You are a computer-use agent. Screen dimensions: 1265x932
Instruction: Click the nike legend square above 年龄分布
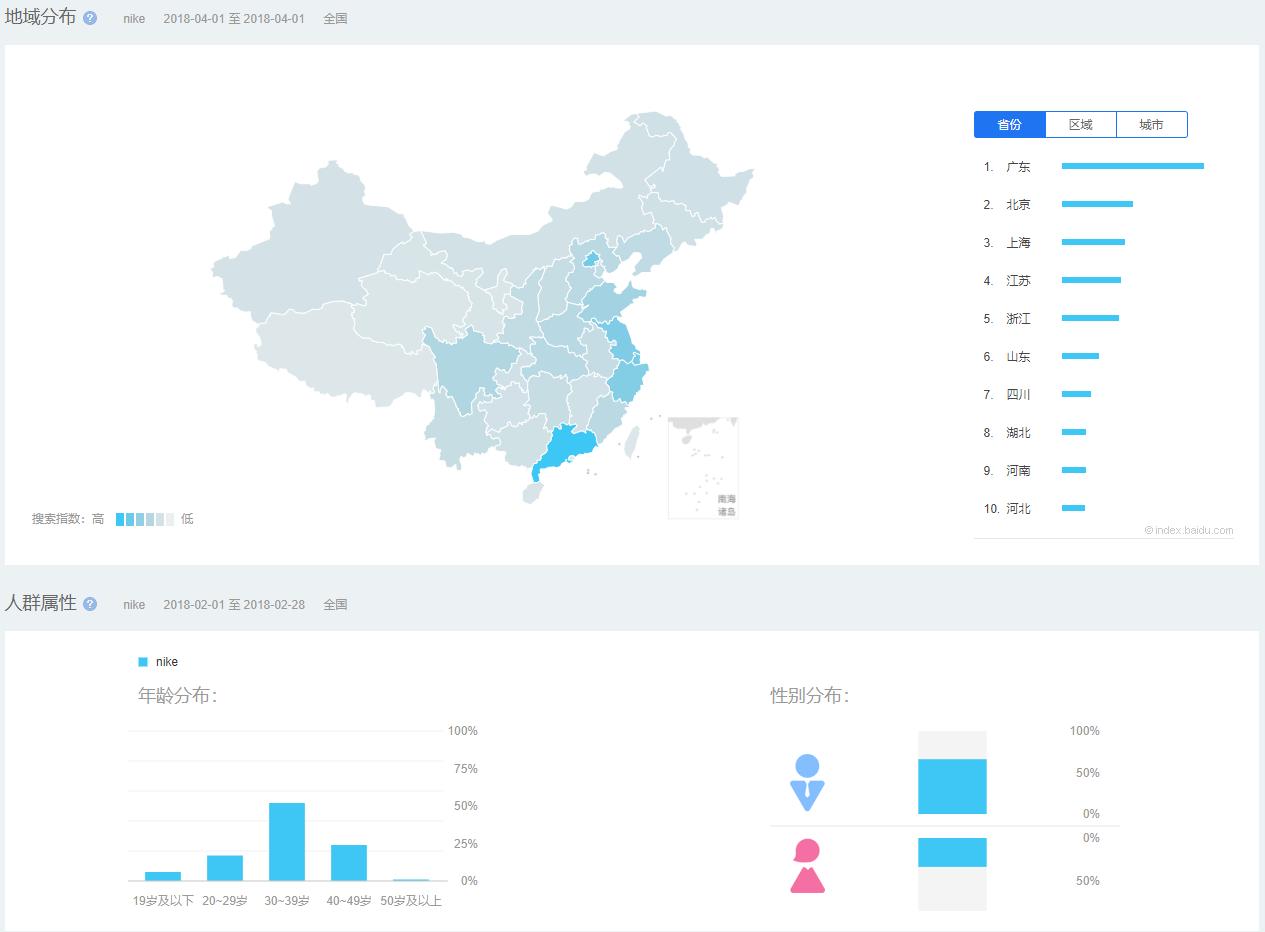click(x=143, y=661)
